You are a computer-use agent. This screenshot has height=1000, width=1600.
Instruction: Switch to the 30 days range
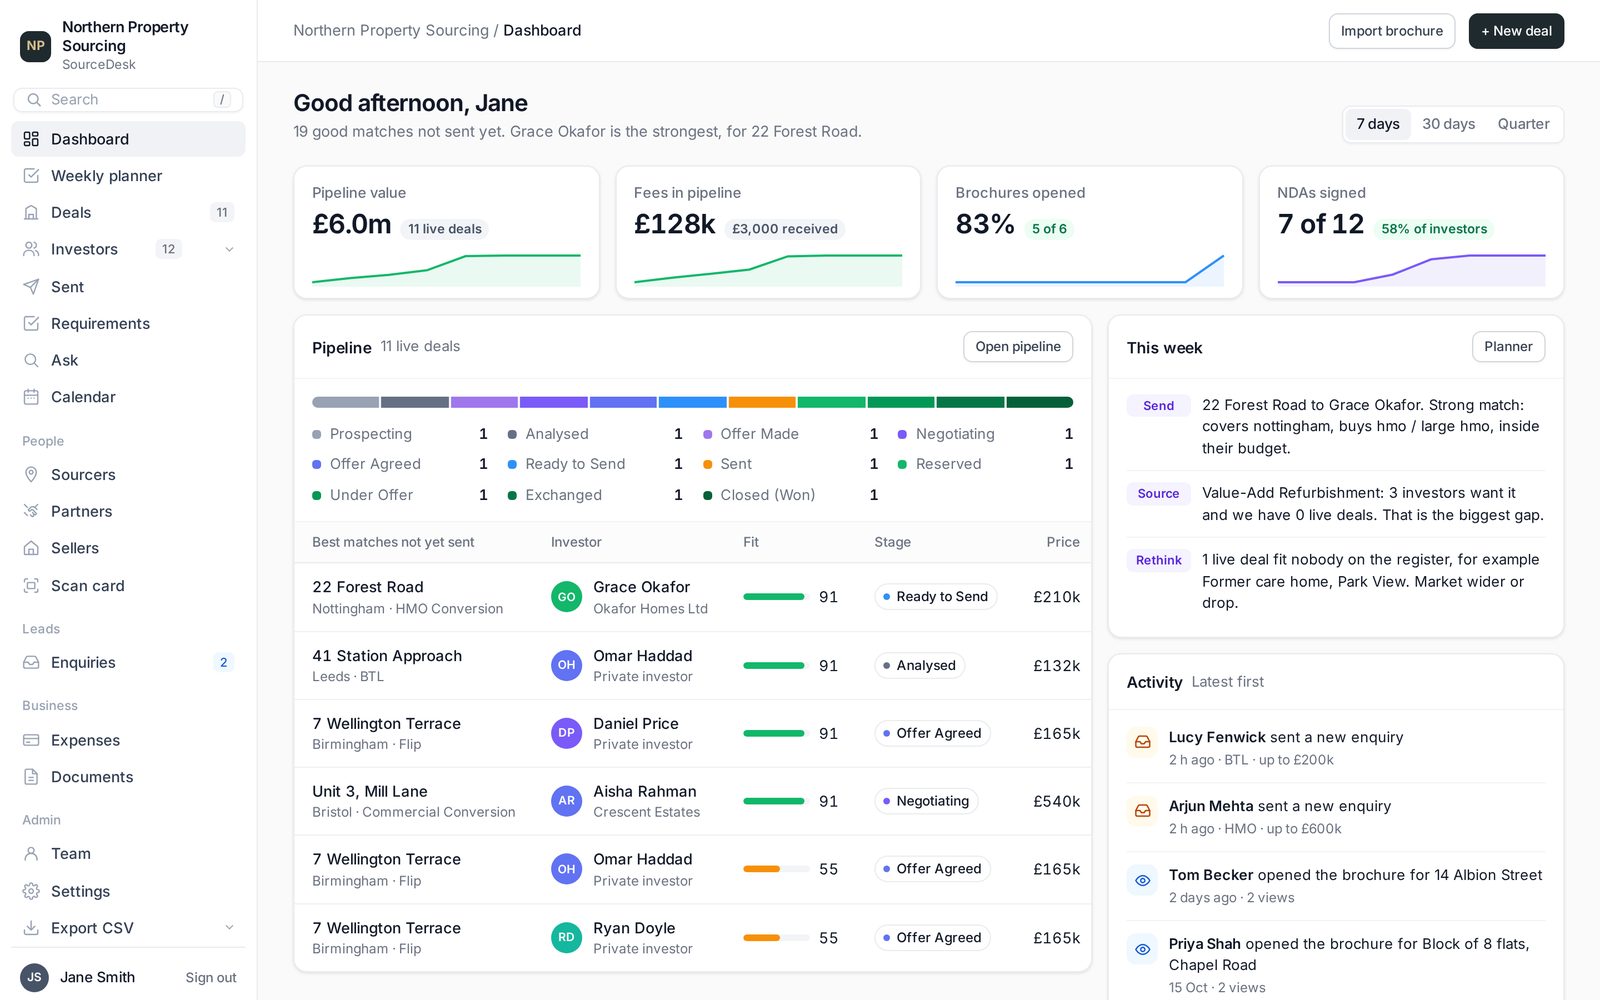point(1449,124)
